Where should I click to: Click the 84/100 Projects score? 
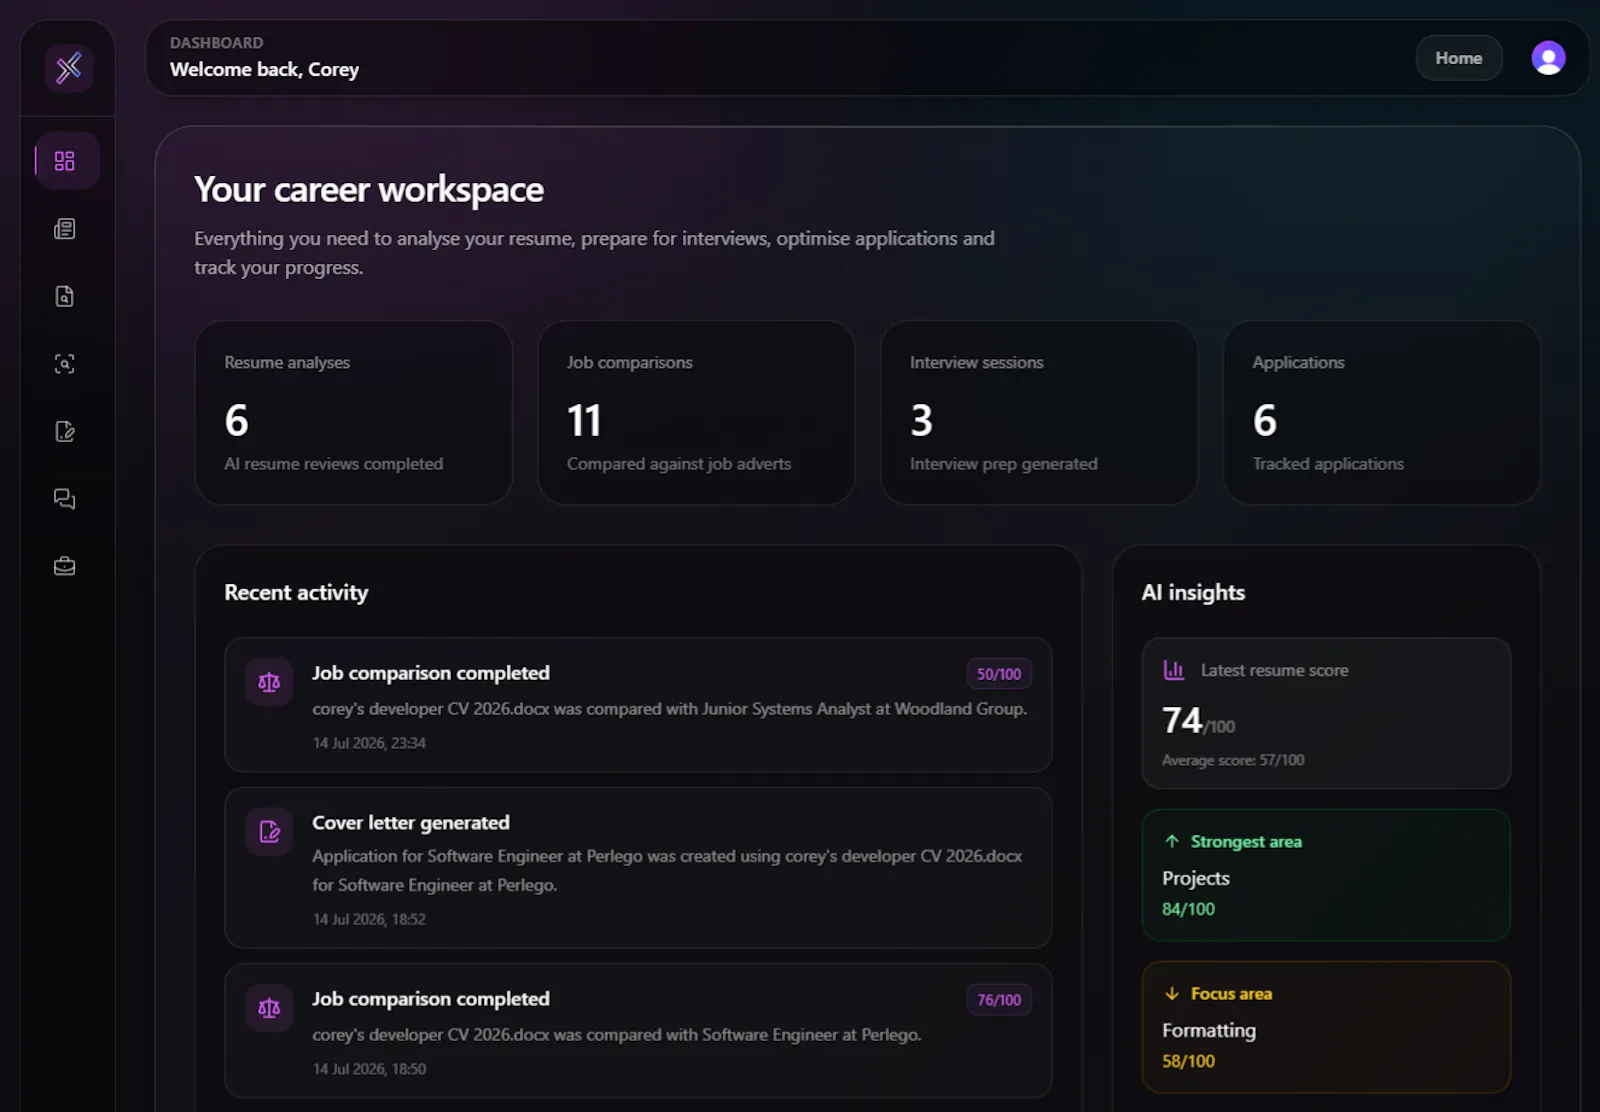tap(1188, 909)
